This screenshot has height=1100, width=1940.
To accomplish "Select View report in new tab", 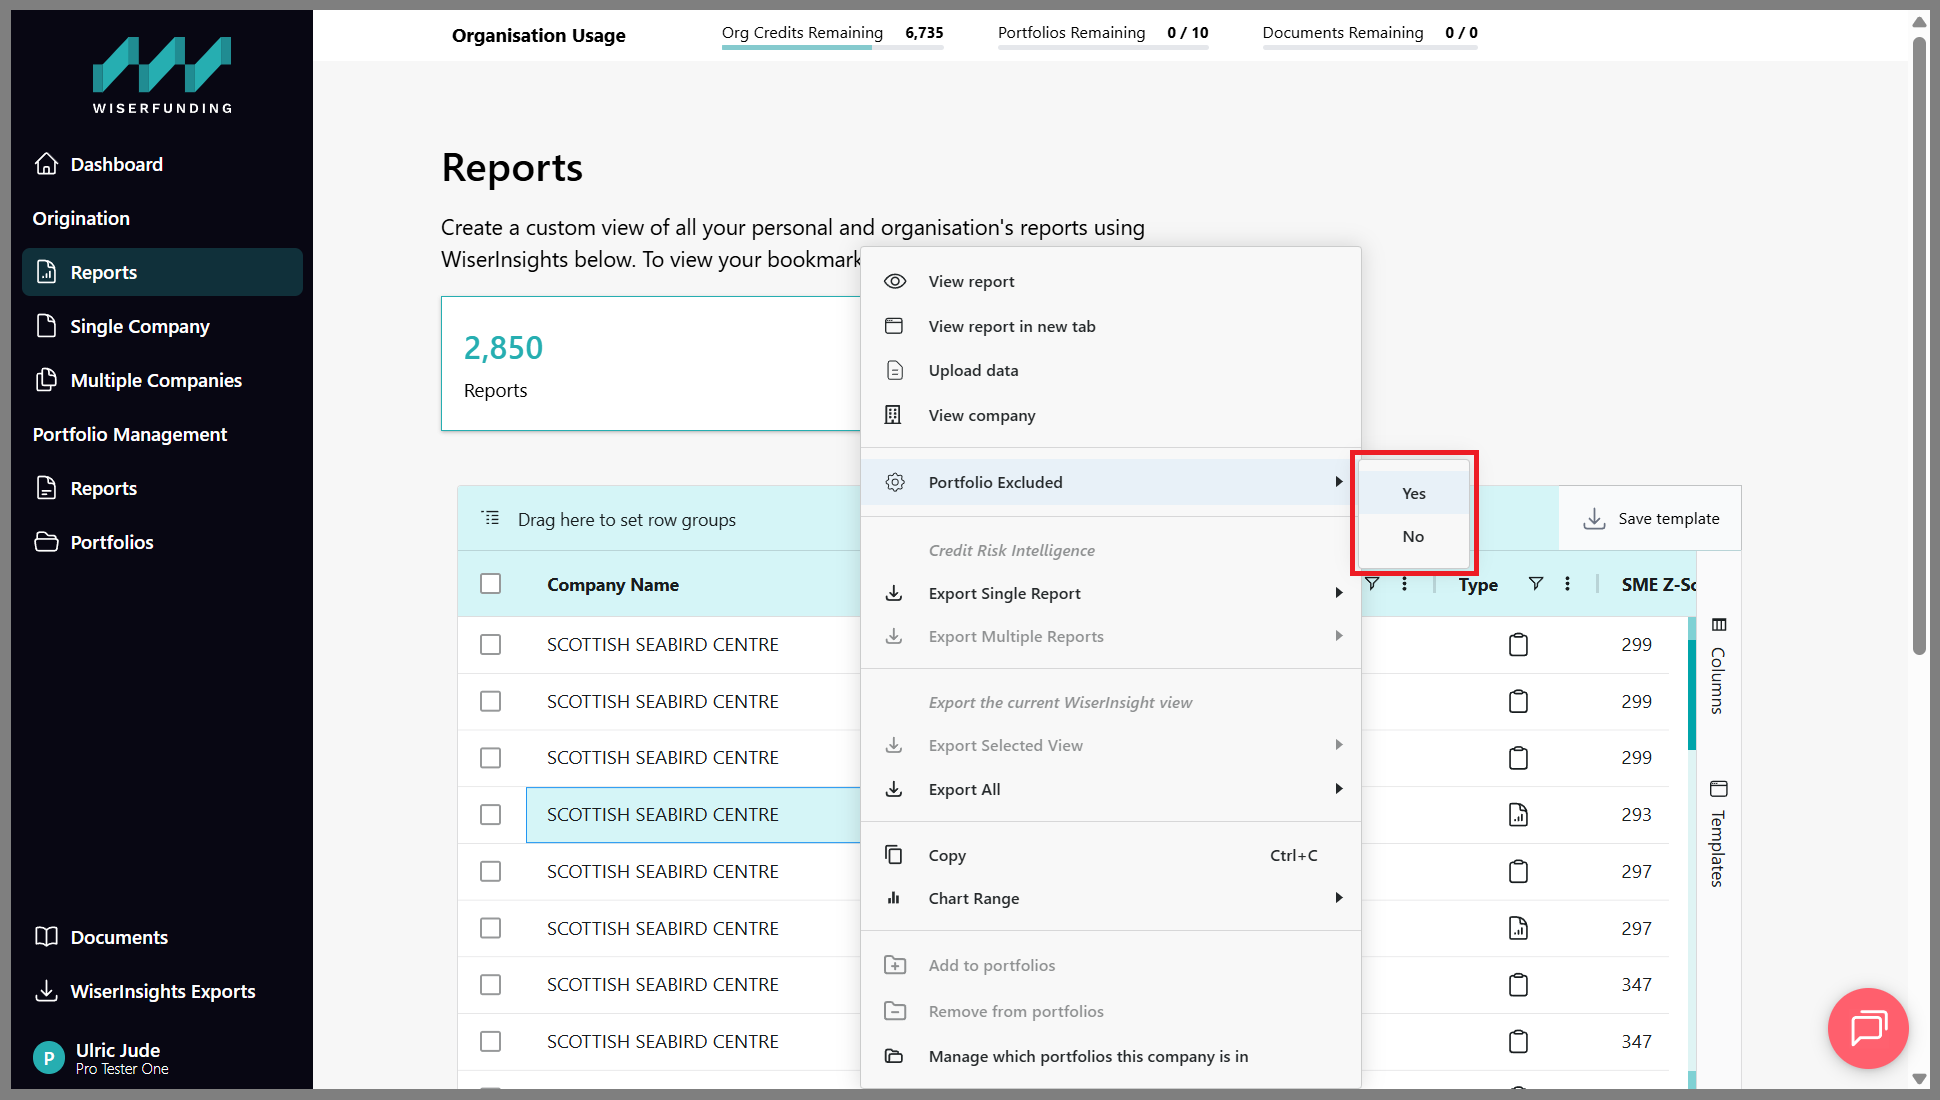I will [1110, 326].
